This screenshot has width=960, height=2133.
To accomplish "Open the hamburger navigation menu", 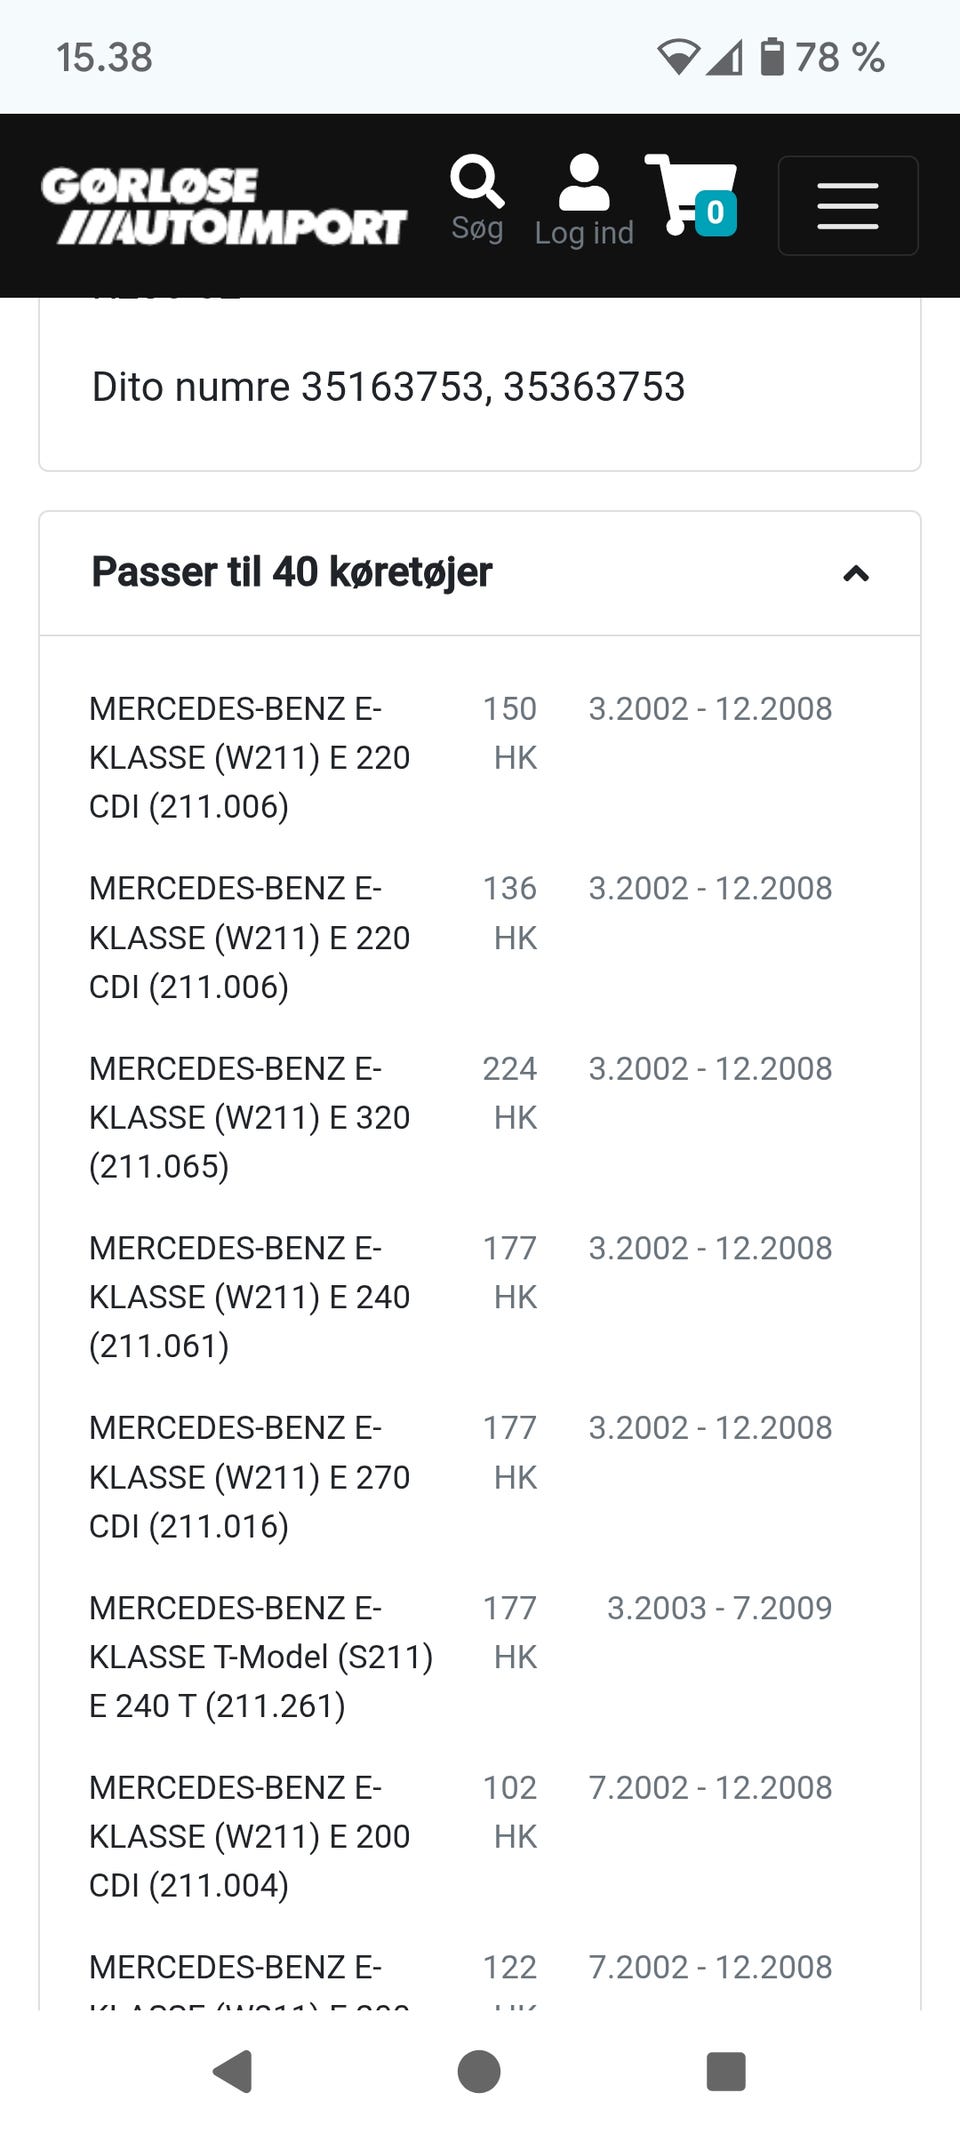I will 848,205.
